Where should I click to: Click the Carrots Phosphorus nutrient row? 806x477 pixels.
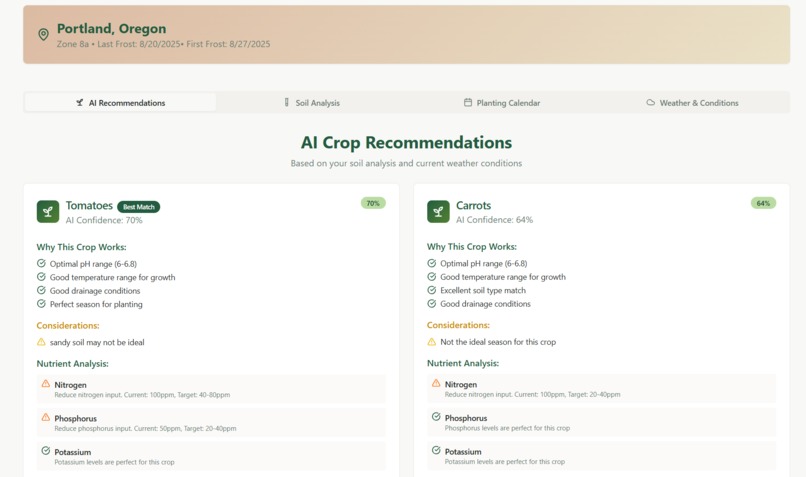(601, 422)
